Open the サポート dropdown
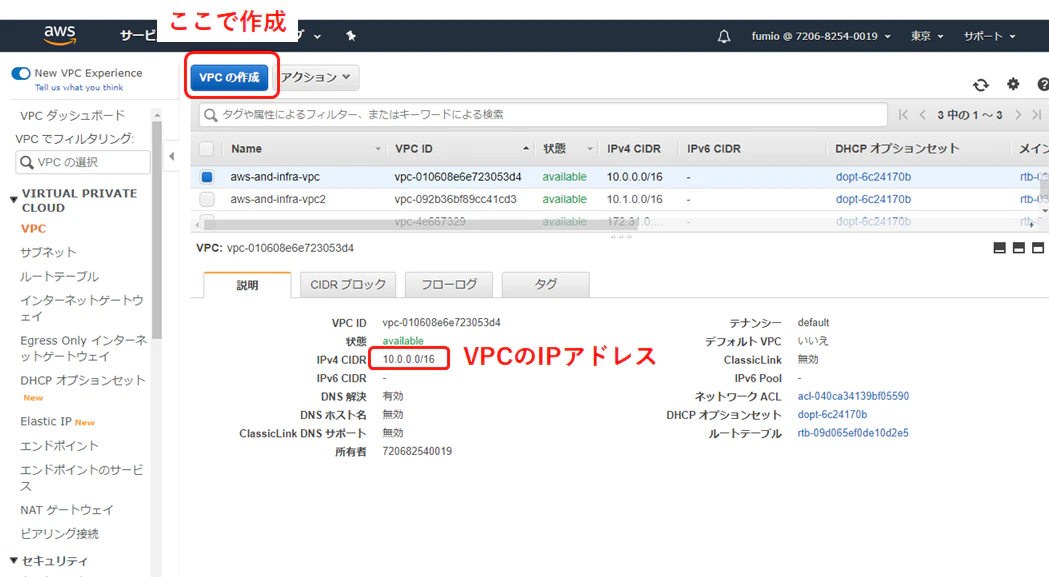This screenshot has height=577, width=1049. (x=989, y=36)
